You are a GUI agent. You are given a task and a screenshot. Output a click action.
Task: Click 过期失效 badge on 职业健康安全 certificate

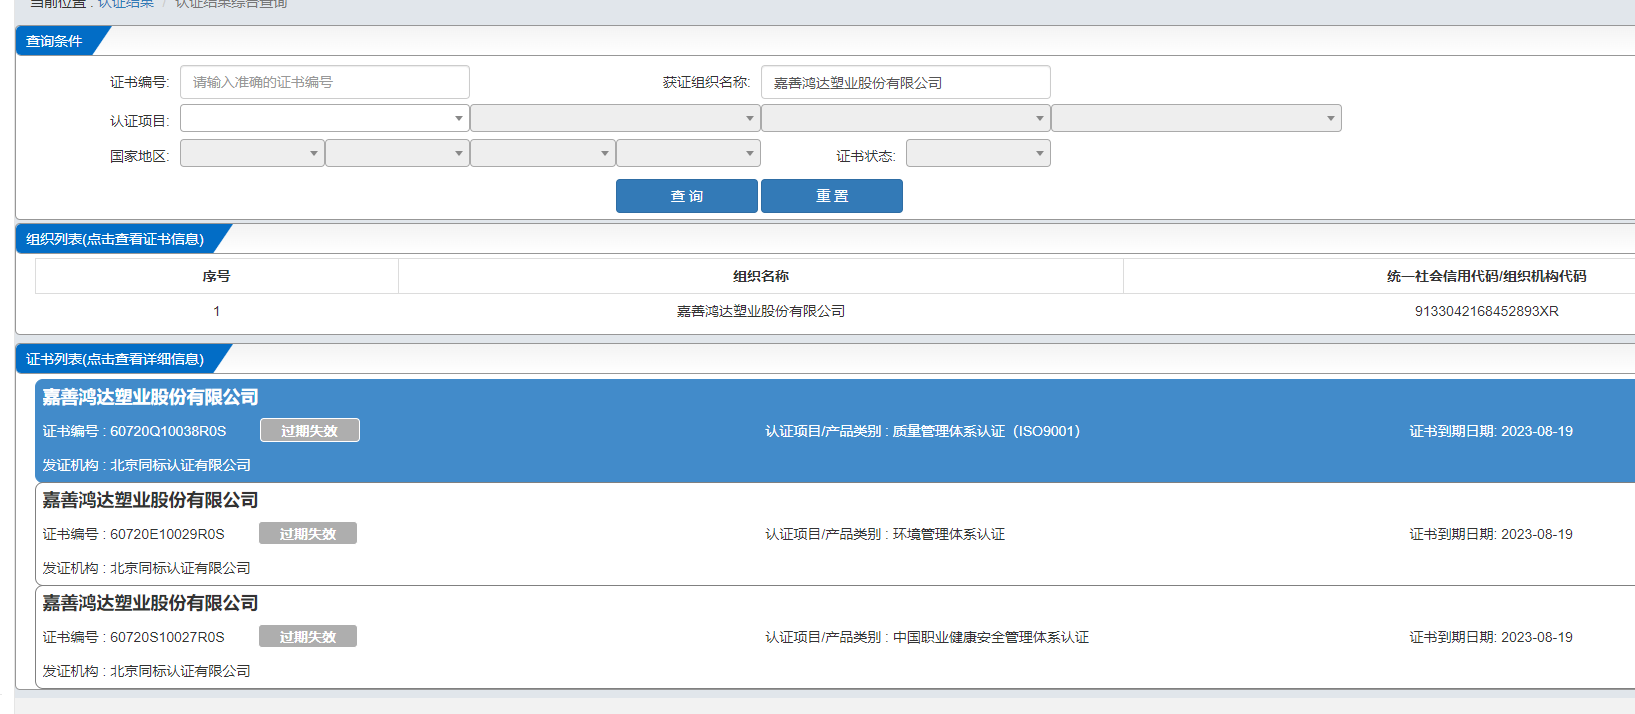[x=308, y=636]
